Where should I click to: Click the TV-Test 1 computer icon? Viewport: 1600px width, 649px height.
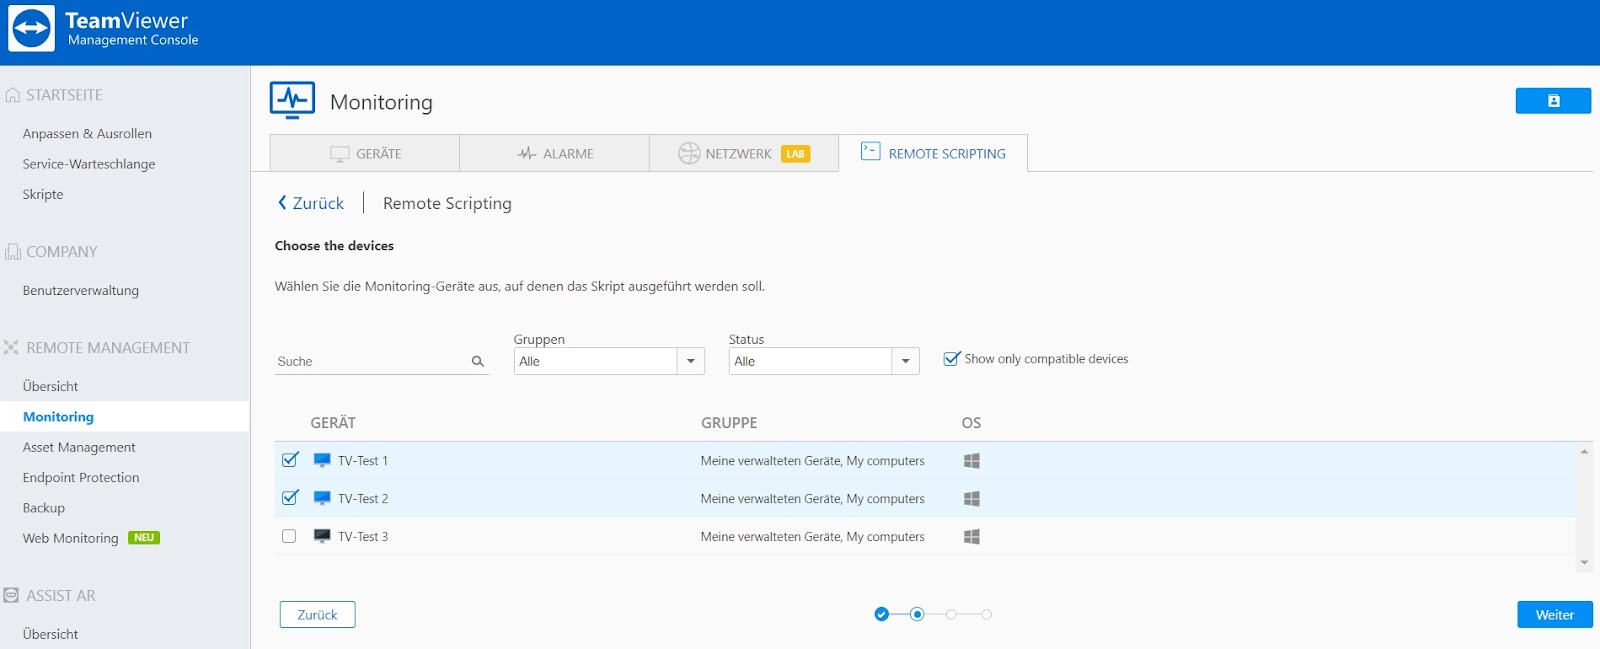pyautogui.click(x=322, y=460)
